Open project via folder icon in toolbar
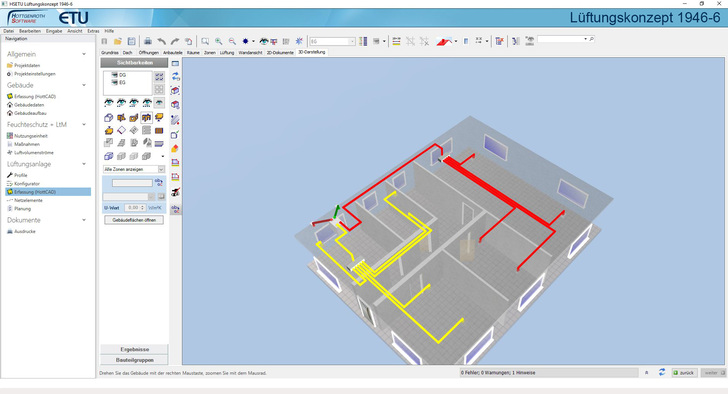Screen dimensions: 728x394 coord(118,41)
